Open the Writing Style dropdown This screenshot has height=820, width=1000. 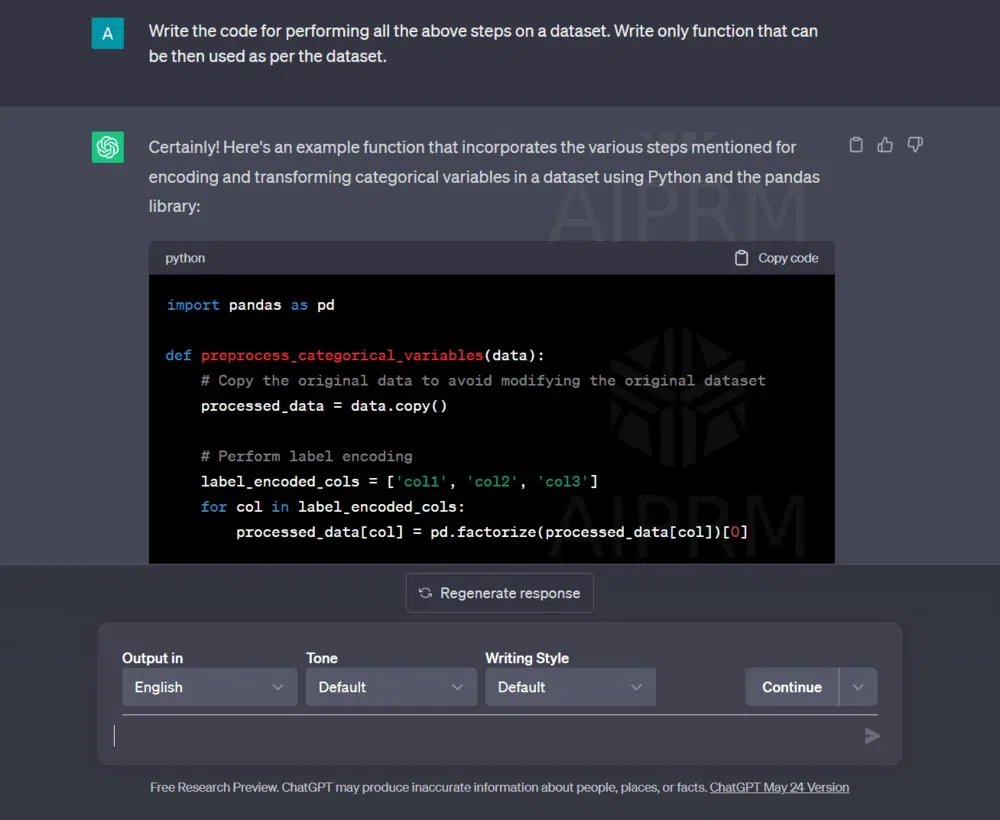point(570,687)
